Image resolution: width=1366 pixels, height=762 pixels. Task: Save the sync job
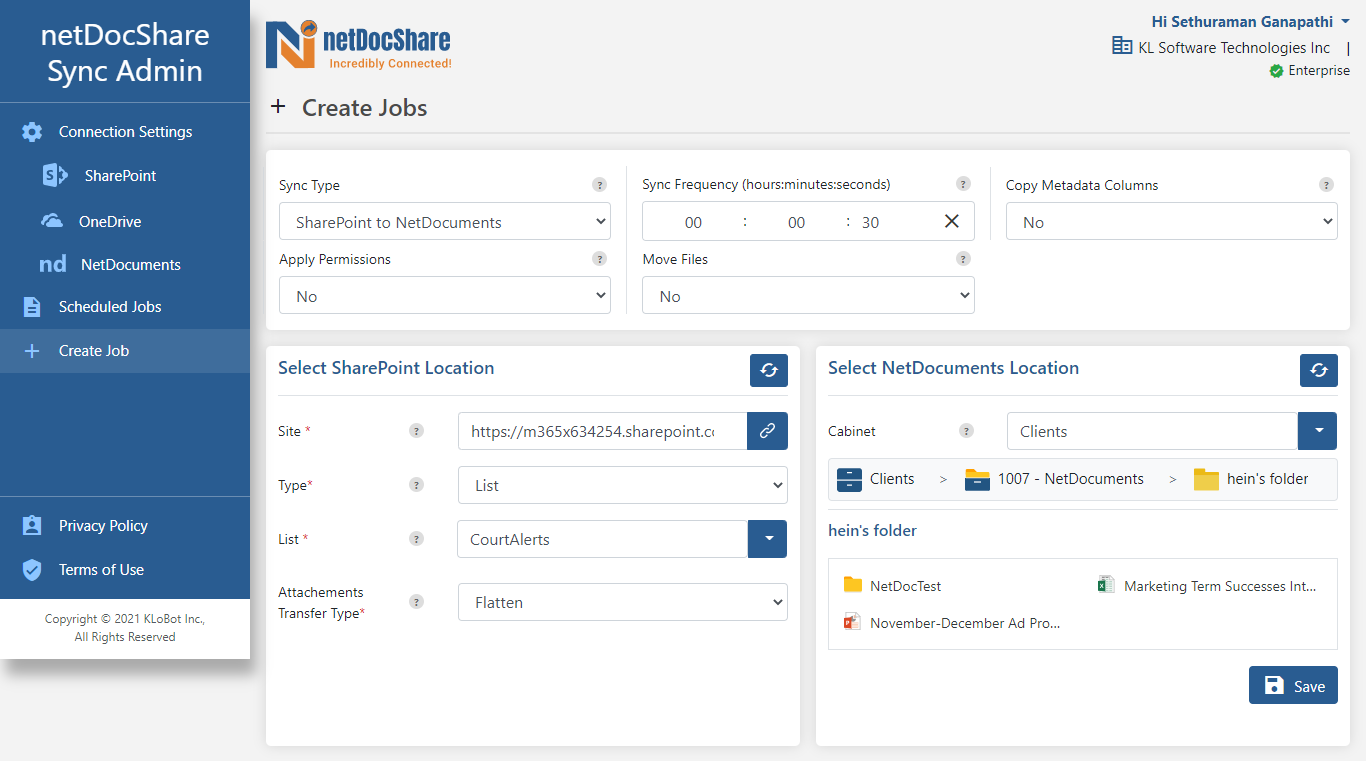click(1293, 685)
